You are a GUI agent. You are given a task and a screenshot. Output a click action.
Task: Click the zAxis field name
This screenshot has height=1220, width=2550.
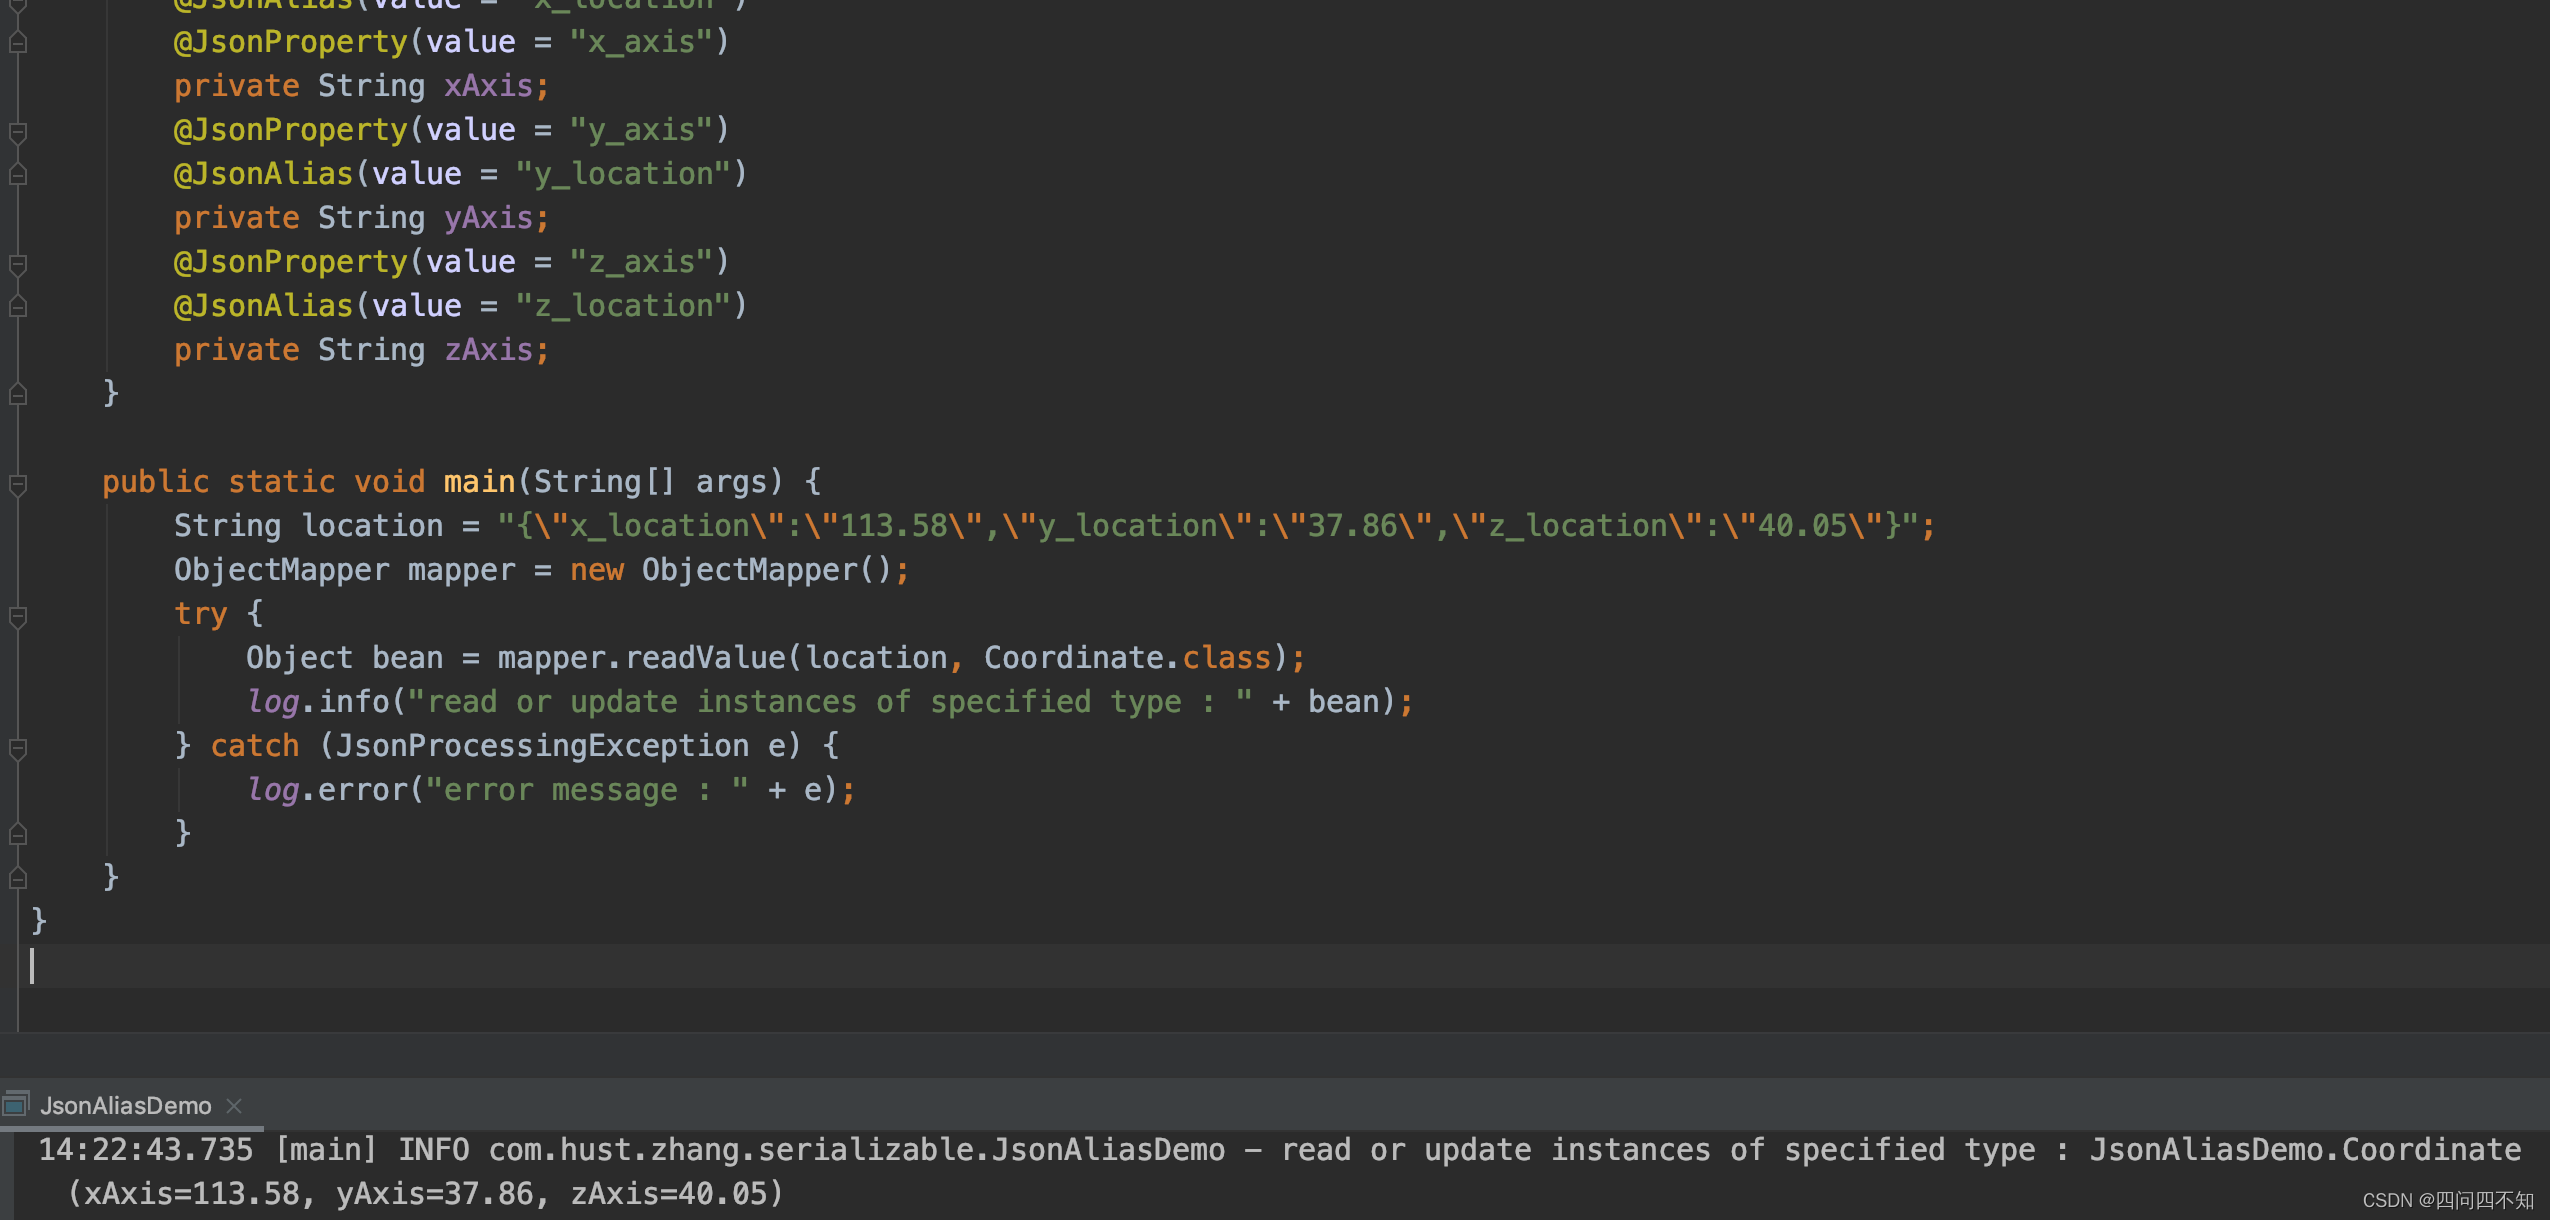coord(488,350)
